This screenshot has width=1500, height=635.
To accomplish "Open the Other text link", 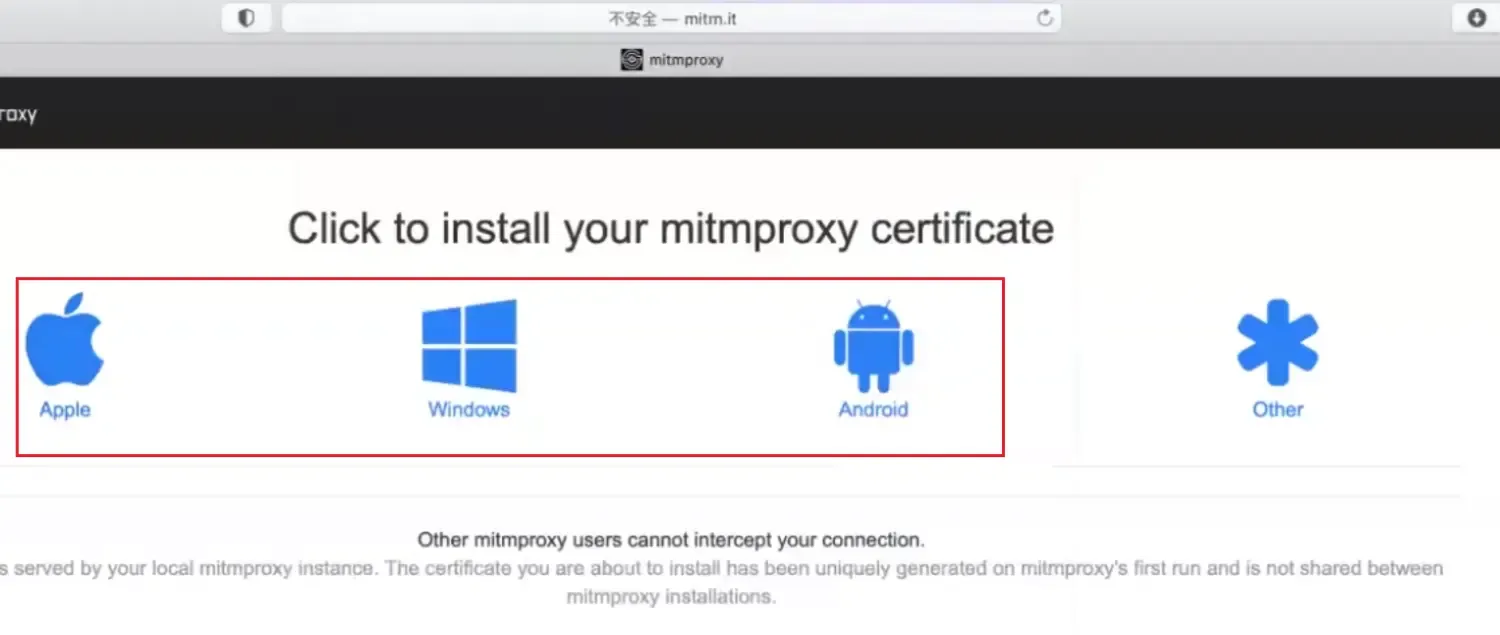I will tap(1277, 408).
